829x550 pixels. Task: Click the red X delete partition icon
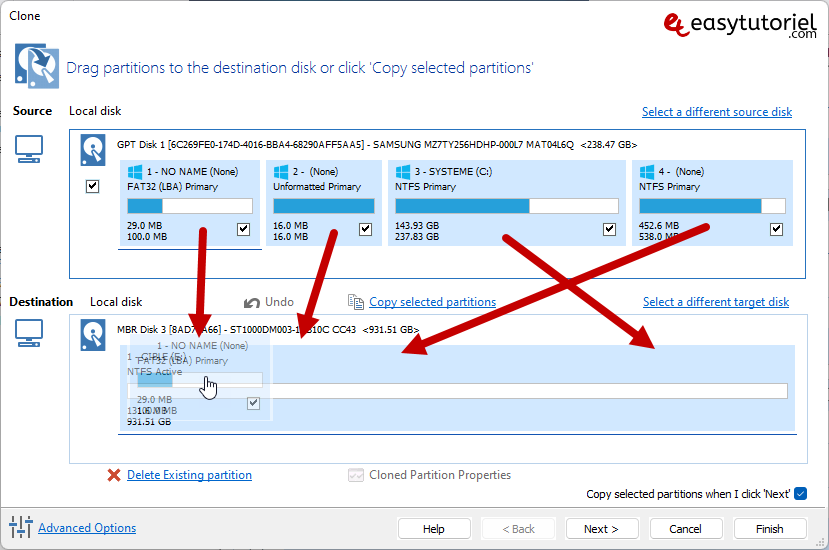point(114,475)
